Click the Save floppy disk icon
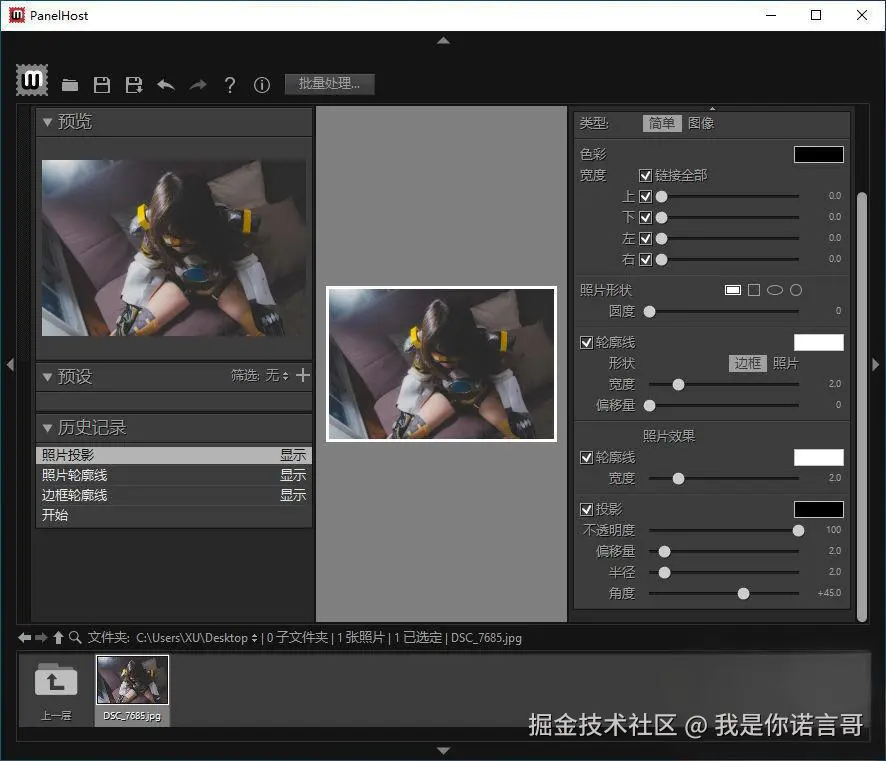Viewport: 886px width, 761px height. 102,85
